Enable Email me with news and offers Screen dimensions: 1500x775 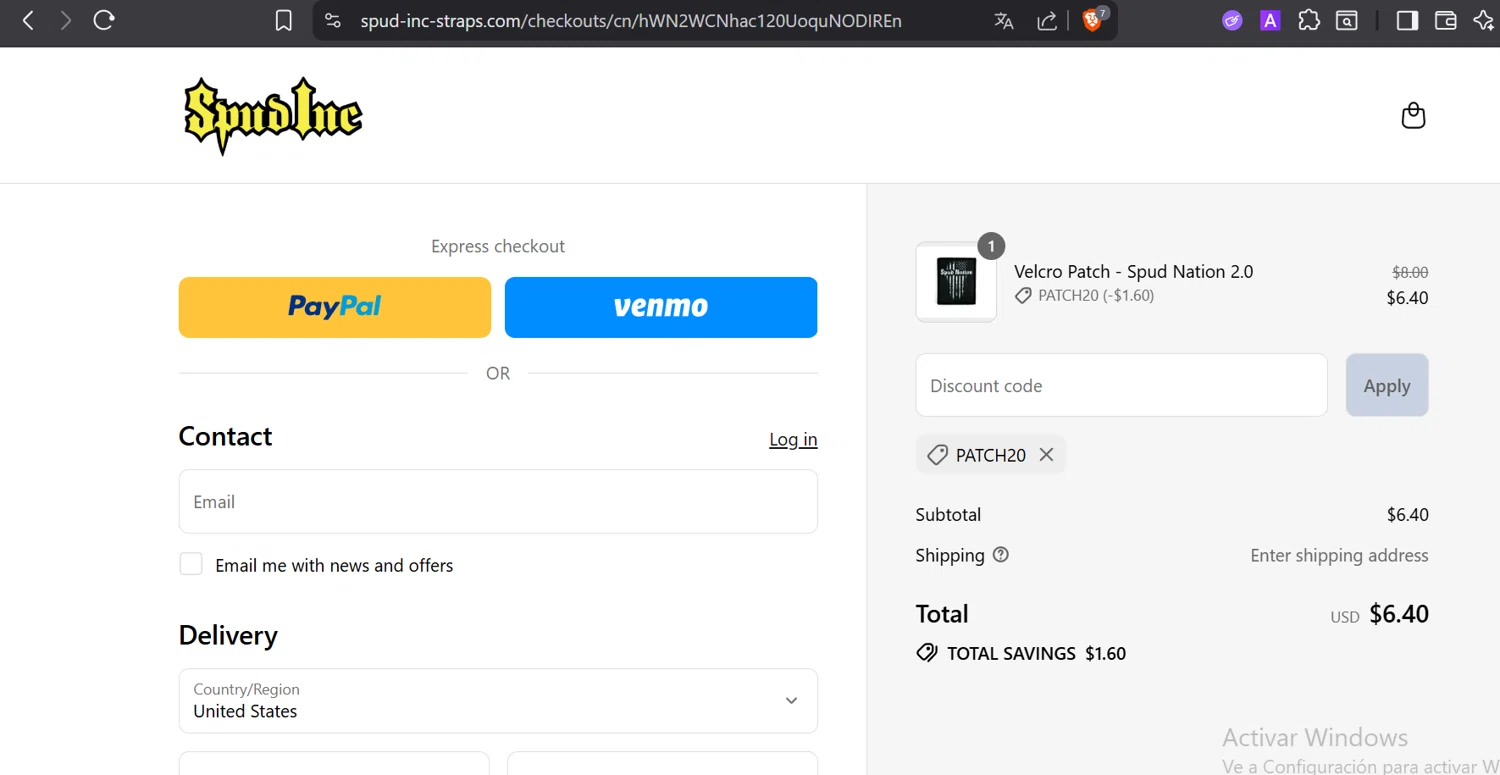click(191, 564)
